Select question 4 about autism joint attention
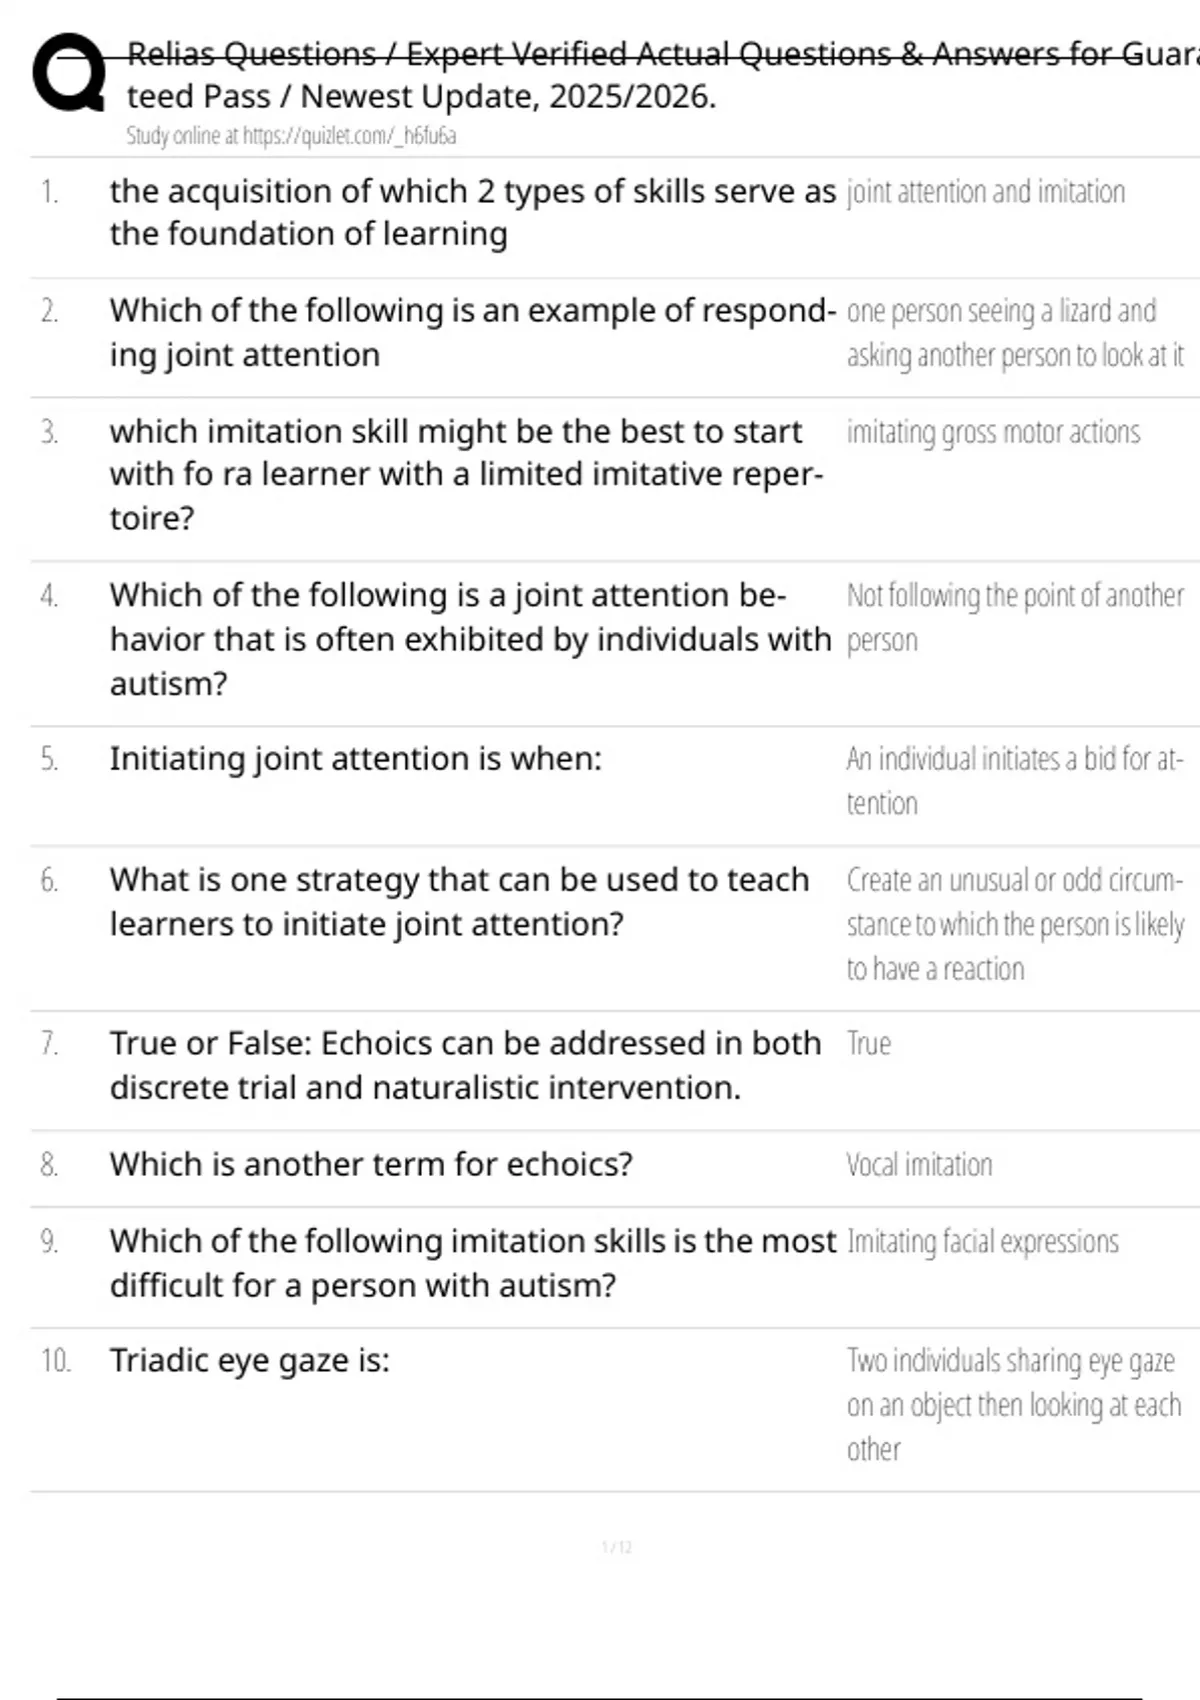The image size is (1200, 1700). pyautogui.click(x=470, y=639)
